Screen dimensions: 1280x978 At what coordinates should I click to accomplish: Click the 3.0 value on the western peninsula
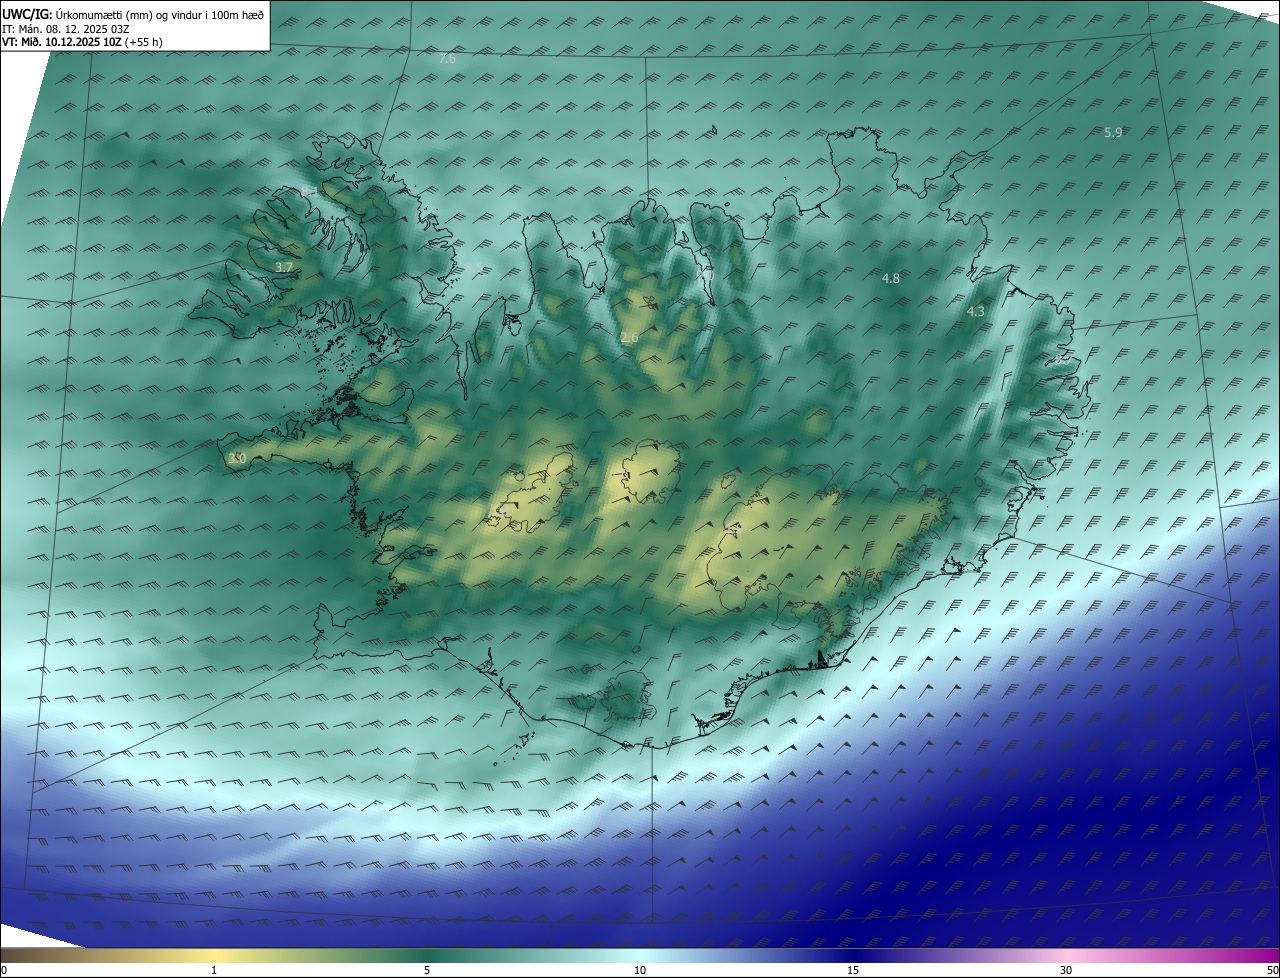click(236, 458)
